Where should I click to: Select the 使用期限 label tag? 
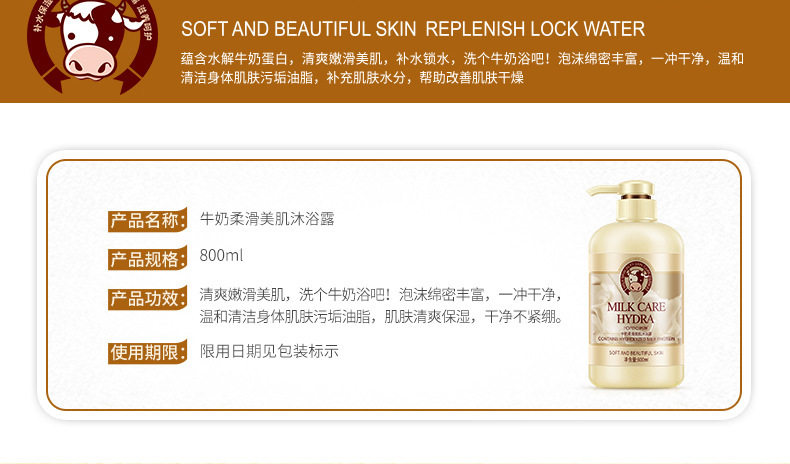click(x=147, y=352)
